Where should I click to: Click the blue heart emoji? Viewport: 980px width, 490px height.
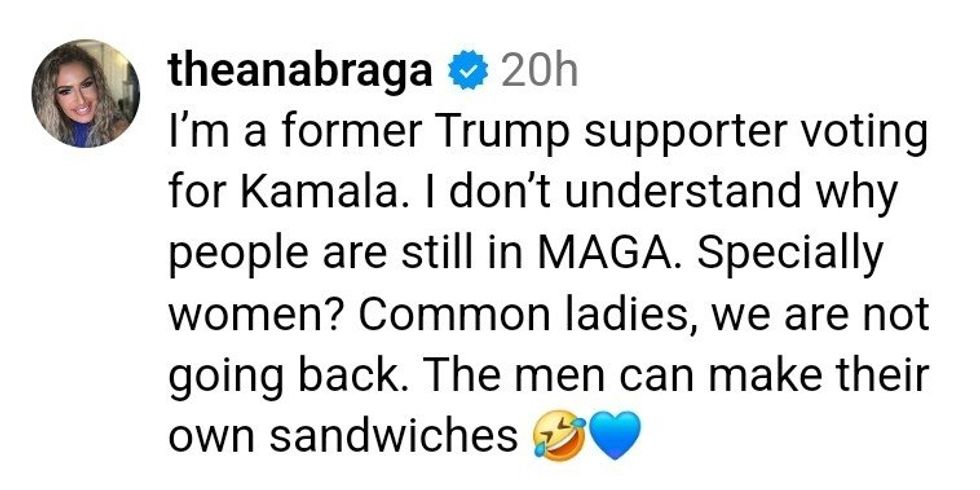[614, 436]
